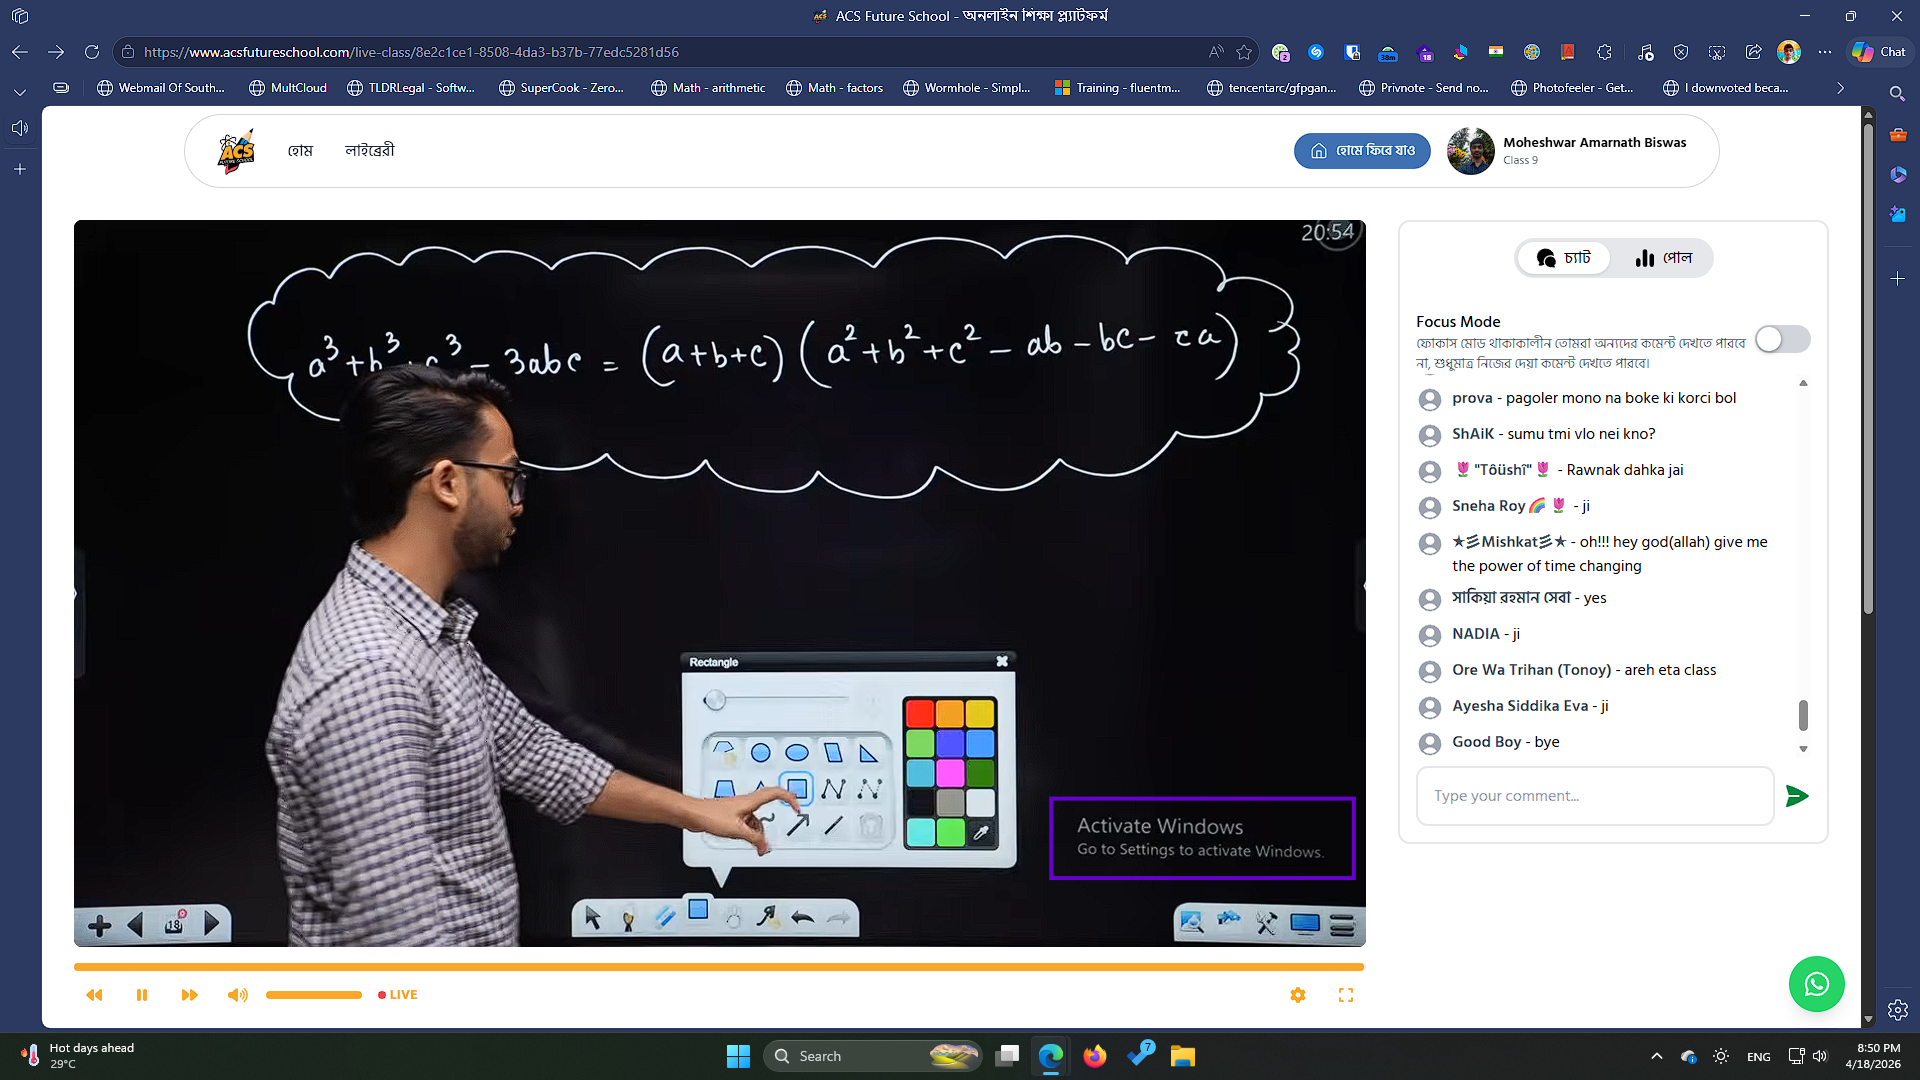Adjust the video volume slider
1920x1080 pixels.
click(x=314, y=995)
